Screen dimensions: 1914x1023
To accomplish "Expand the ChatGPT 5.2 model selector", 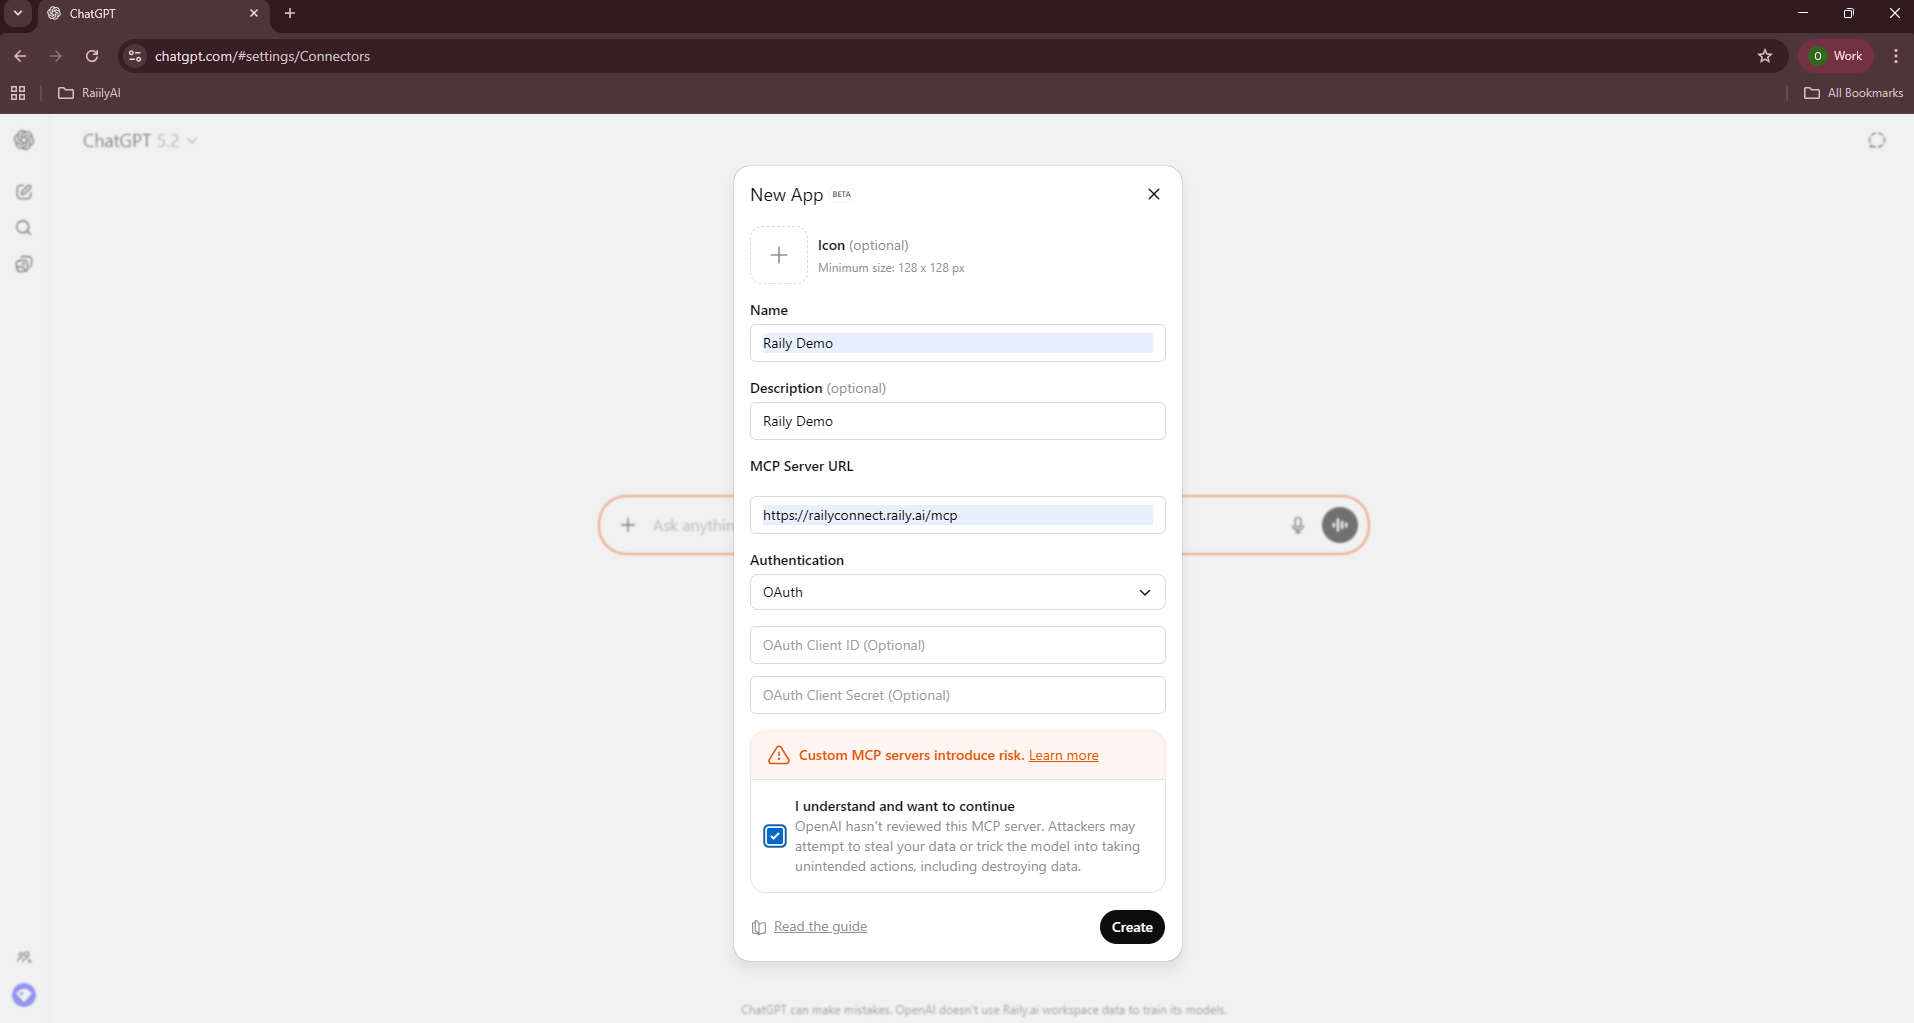I will point(140,141).
